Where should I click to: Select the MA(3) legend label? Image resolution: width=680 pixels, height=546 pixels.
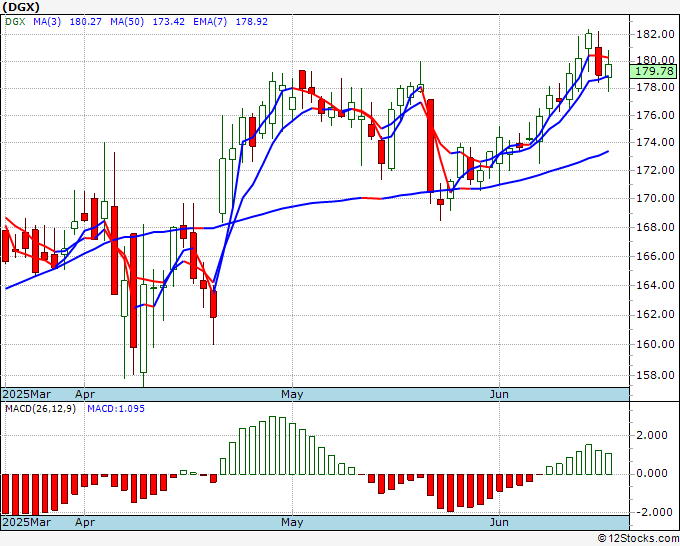[47, 22]
